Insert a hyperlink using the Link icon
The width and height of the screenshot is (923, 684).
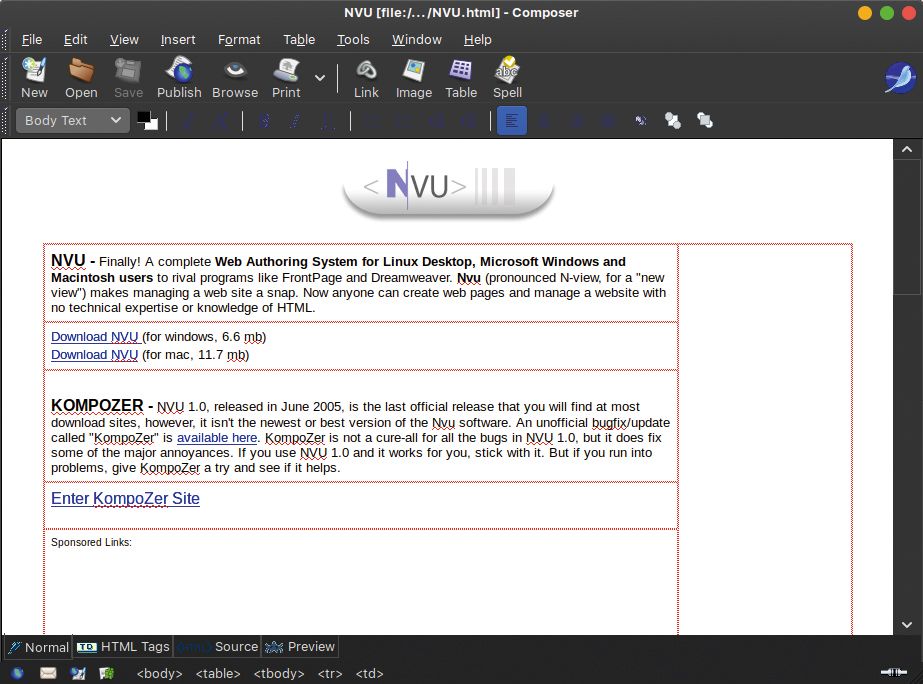[x=366, y=77]
